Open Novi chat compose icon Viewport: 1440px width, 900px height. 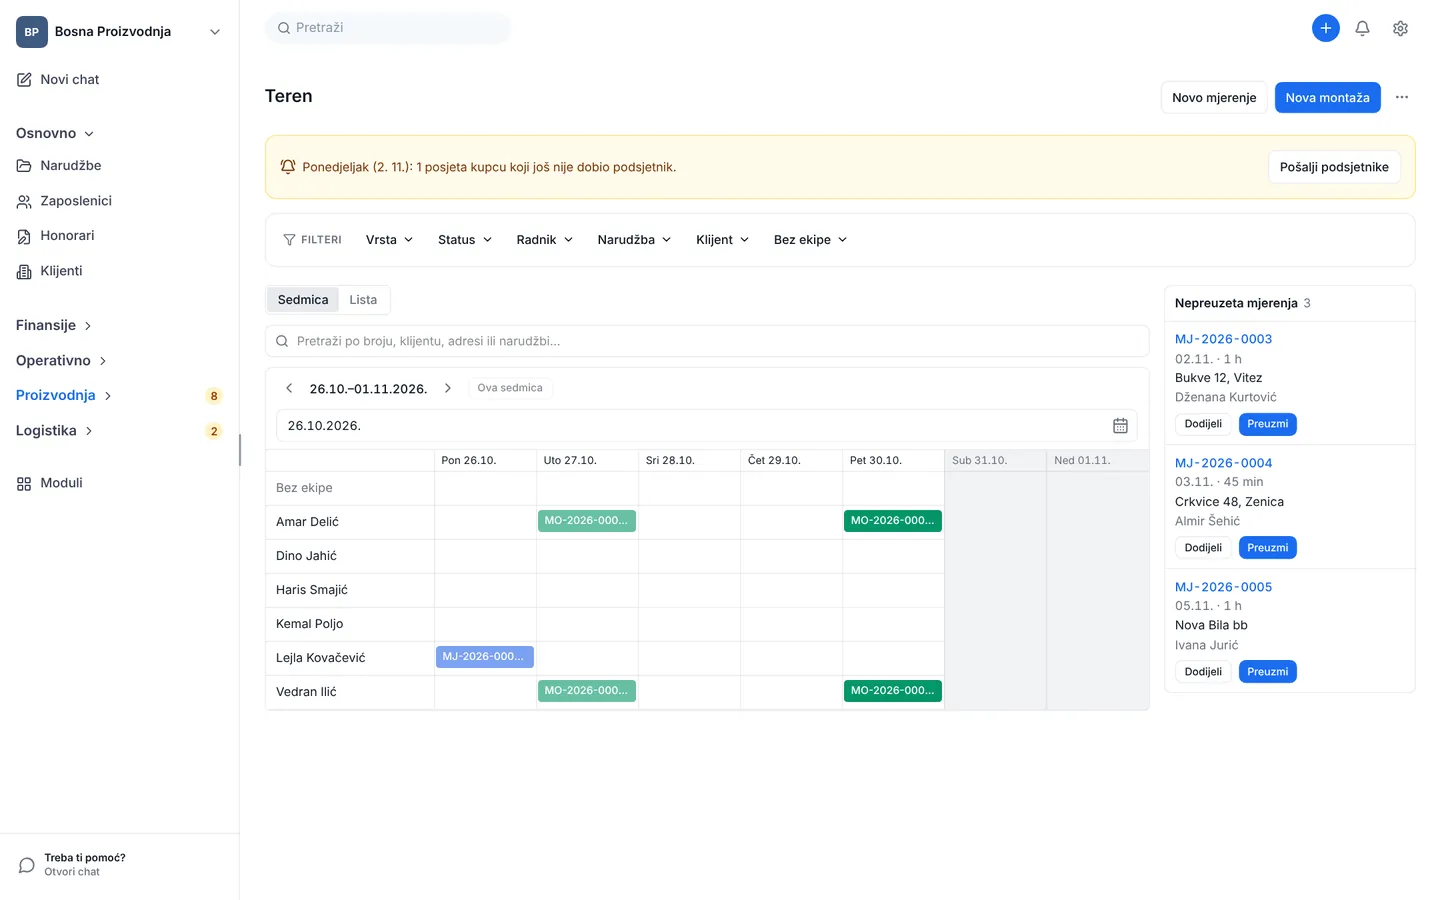click(24, 80)
